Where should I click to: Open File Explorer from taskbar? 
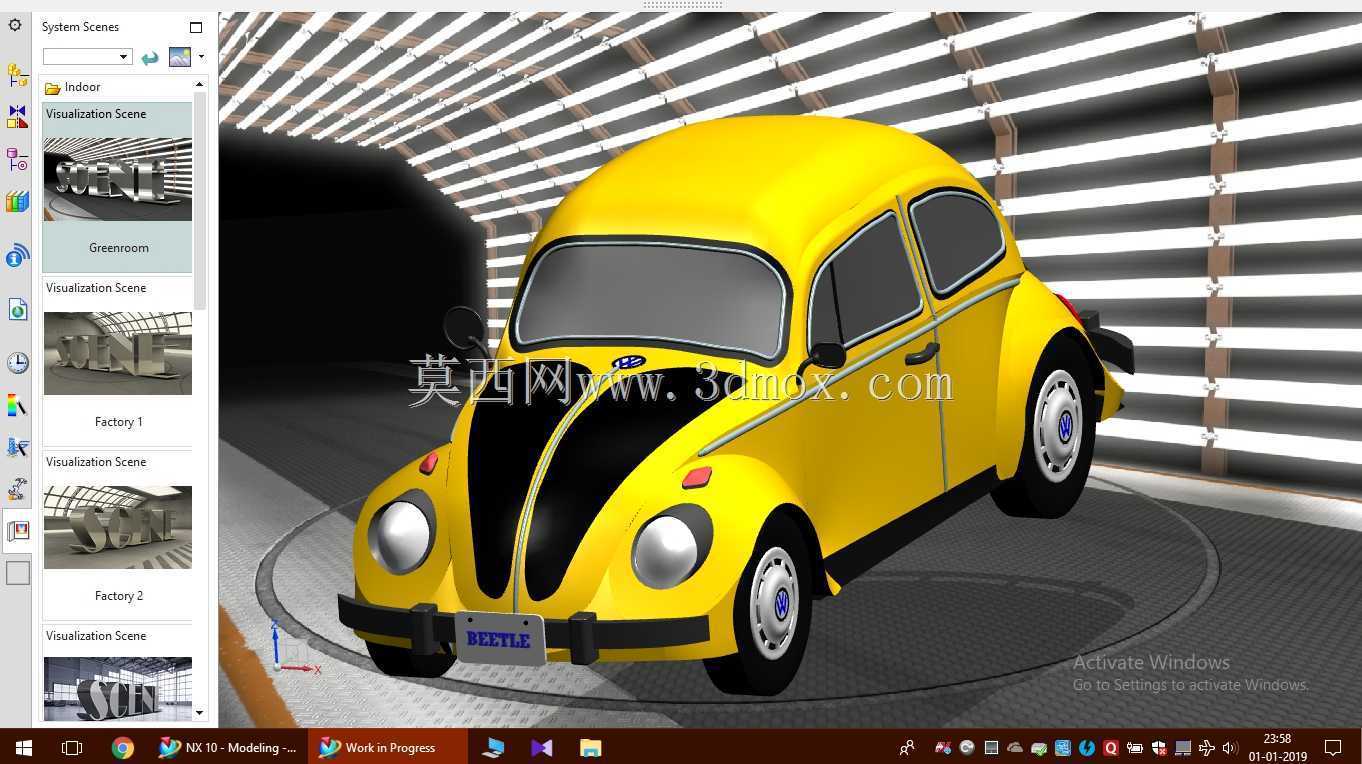(x=590, y=747)
